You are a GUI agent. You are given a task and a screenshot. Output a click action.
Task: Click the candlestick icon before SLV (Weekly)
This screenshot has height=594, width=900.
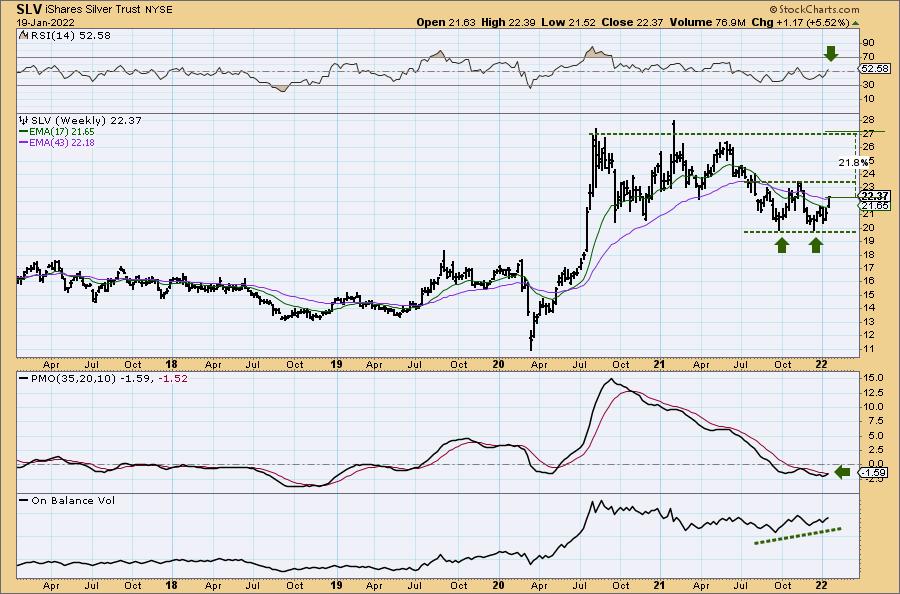(x=24, y=121)
